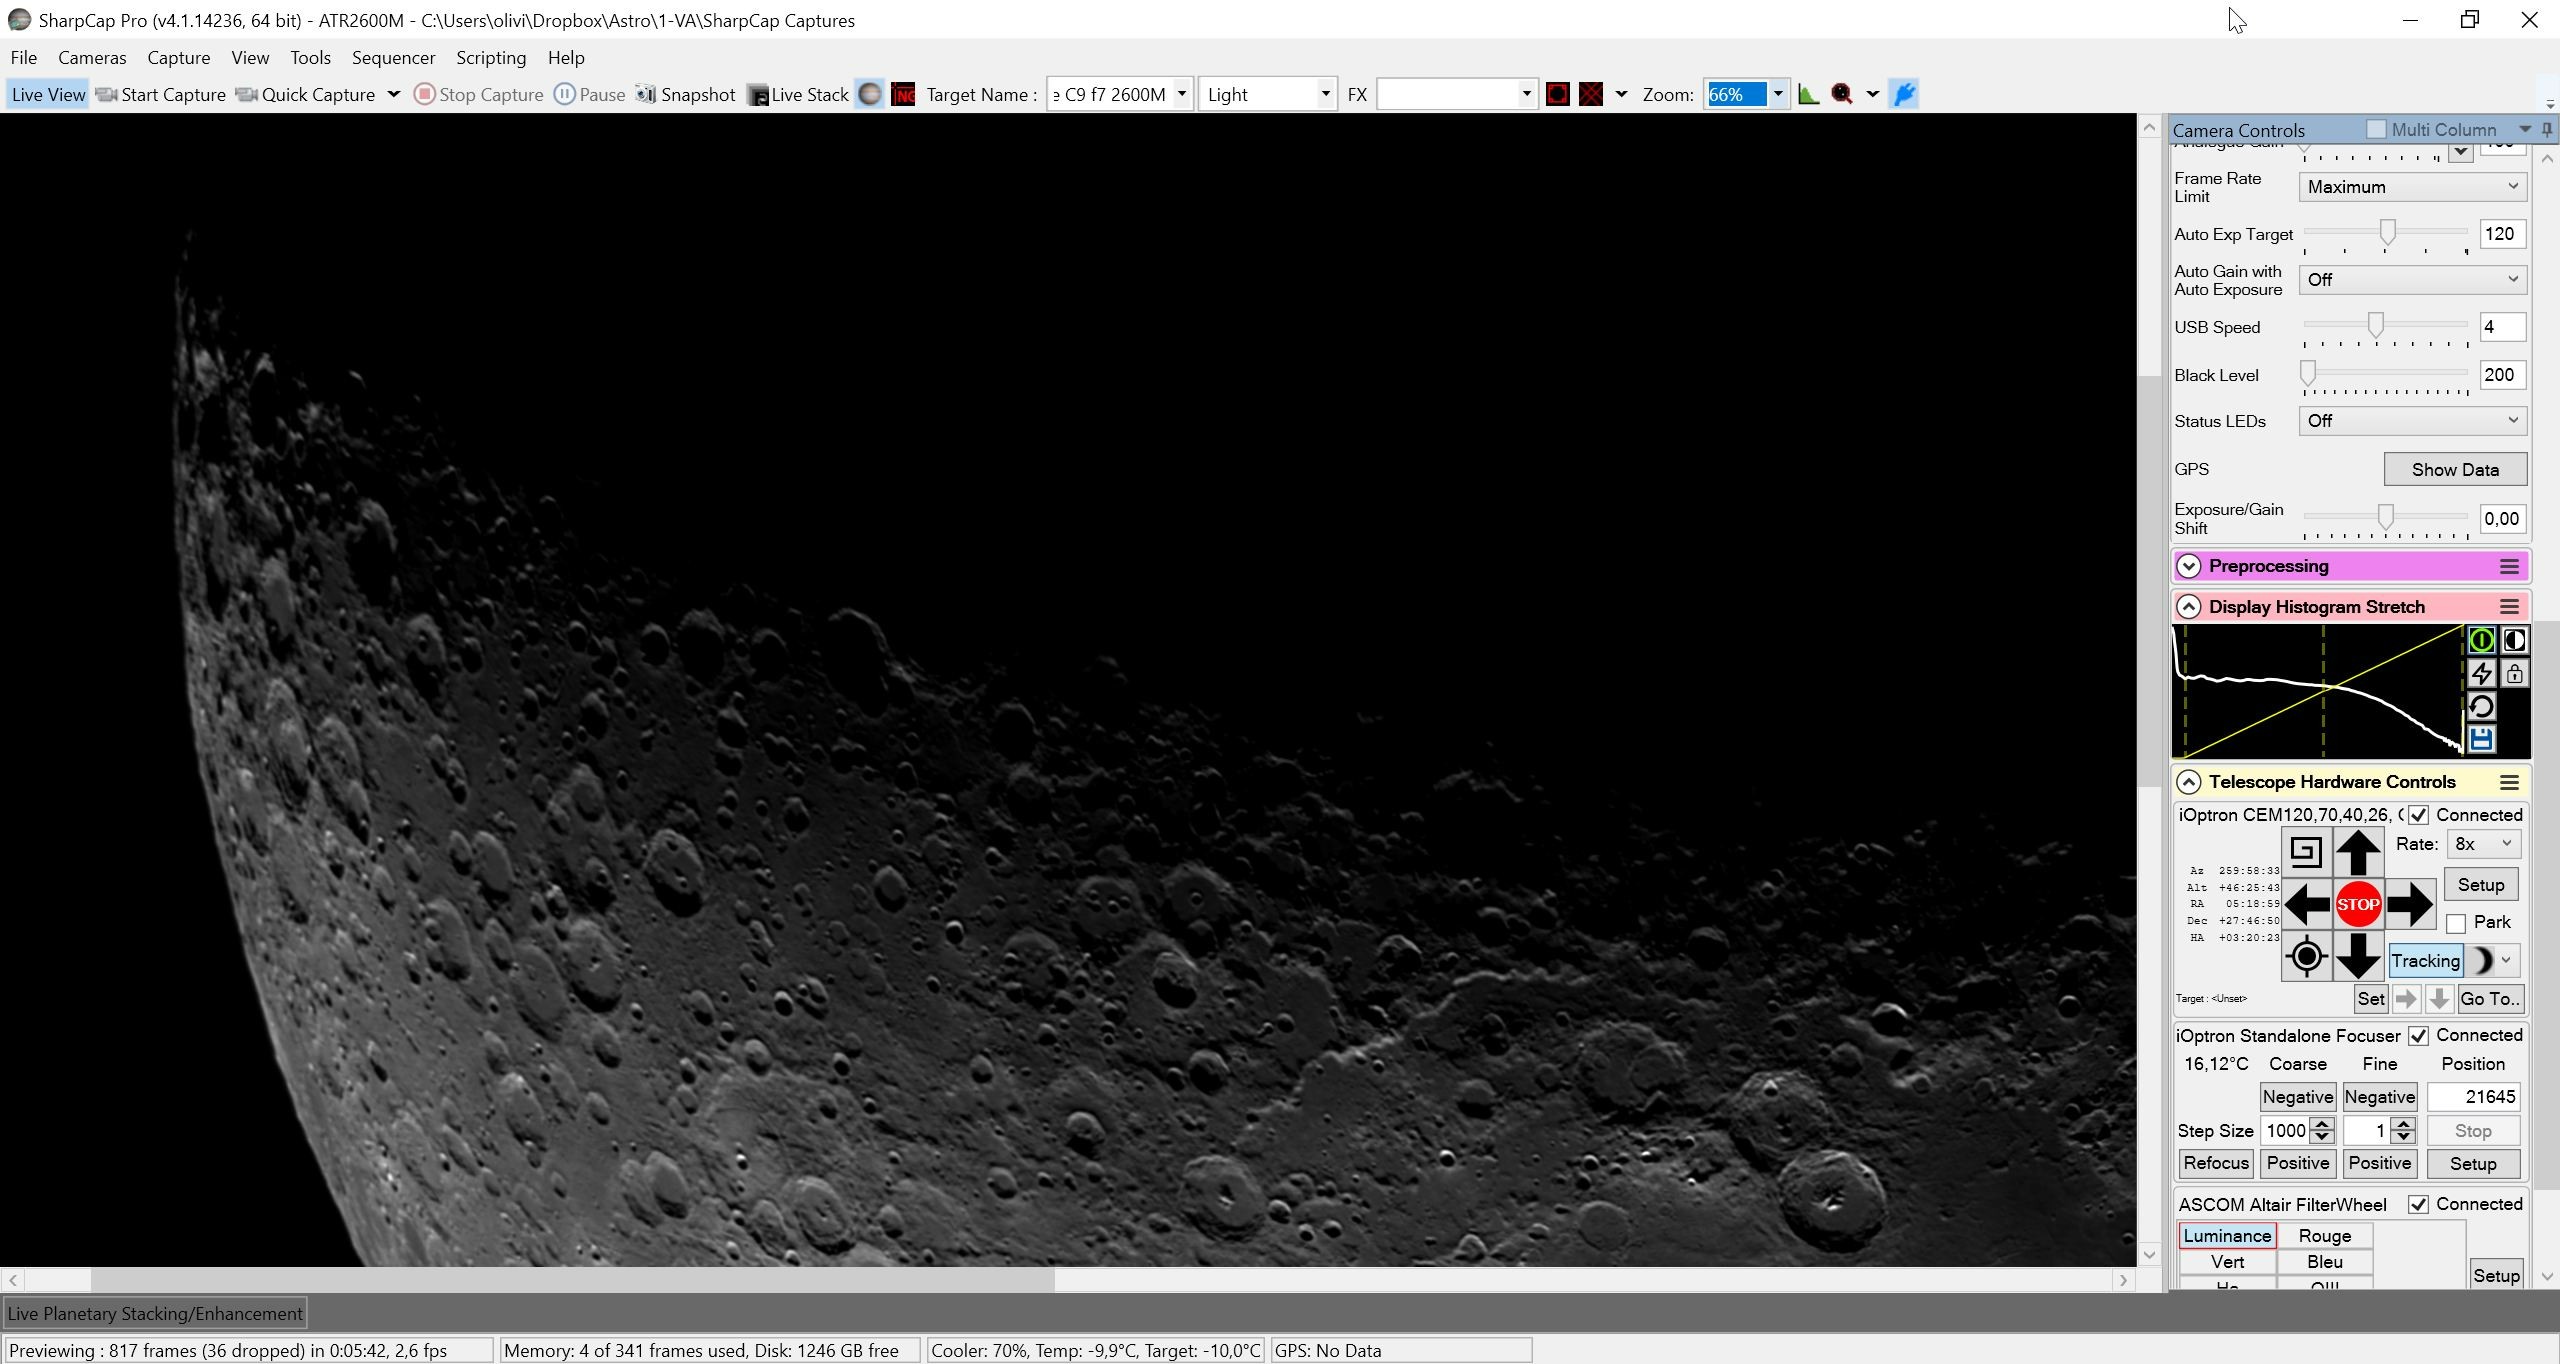This screenshot has width=2560, height=1364.
Task: Click the auto-stretch lightning bolt icon
Action: [x=2481, y=674]
